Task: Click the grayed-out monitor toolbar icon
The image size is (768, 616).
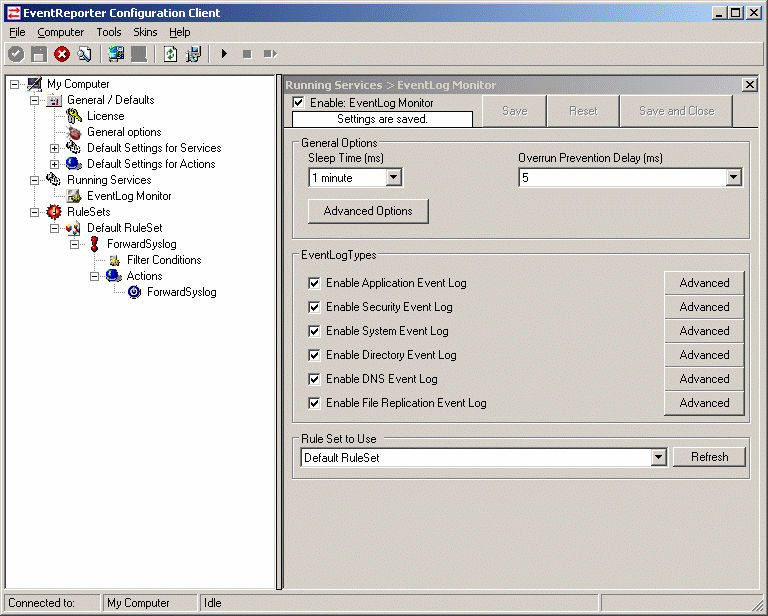Action: 139,54
